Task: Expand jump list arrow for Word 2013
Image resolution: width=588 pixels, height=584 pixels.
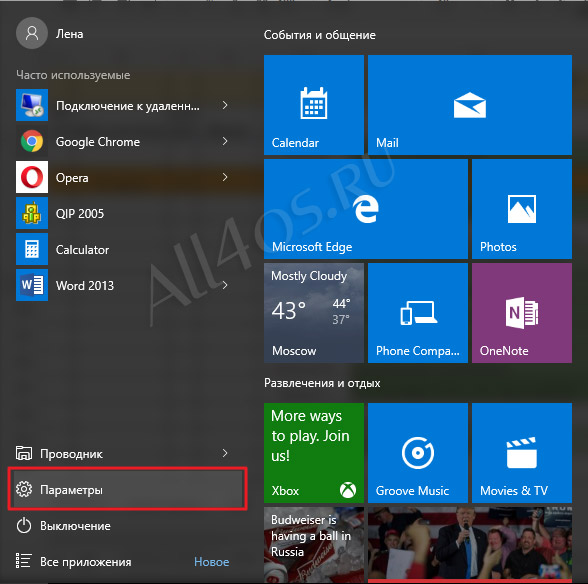Action: point(225,285)
